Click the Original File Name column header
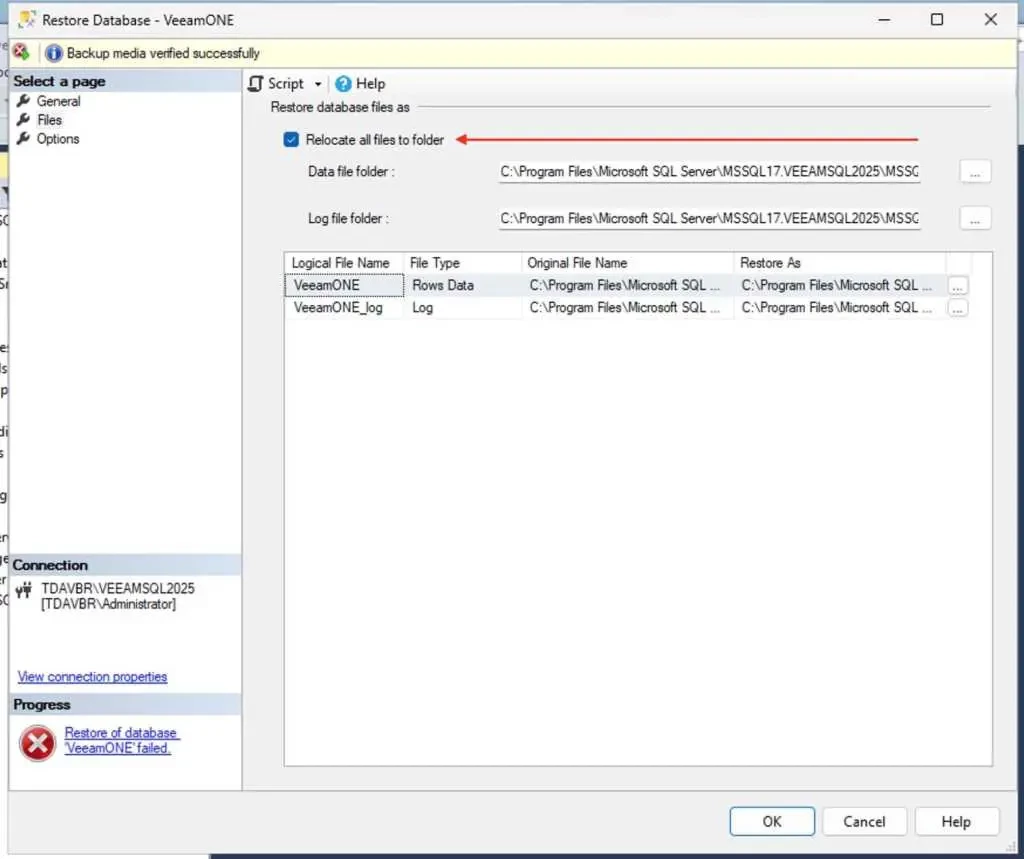Screen dimensions: 1024x859 coord(628,263)
